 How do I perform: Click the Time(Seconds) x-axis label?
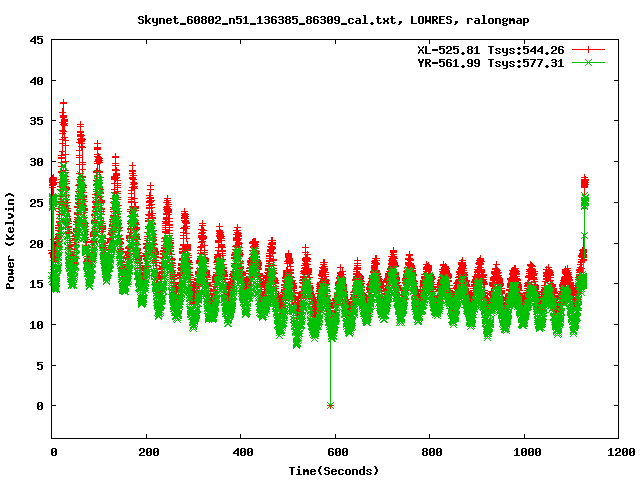[333, 471]
